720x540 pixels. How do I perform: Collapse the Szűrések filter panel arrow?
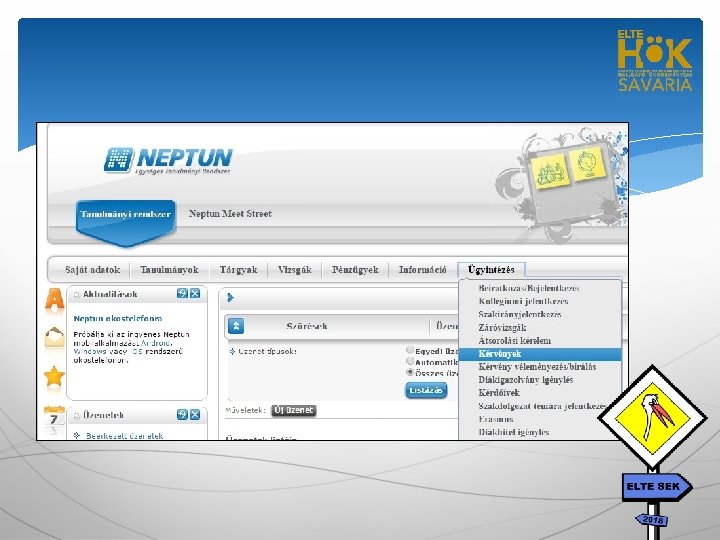pos(236,326)
